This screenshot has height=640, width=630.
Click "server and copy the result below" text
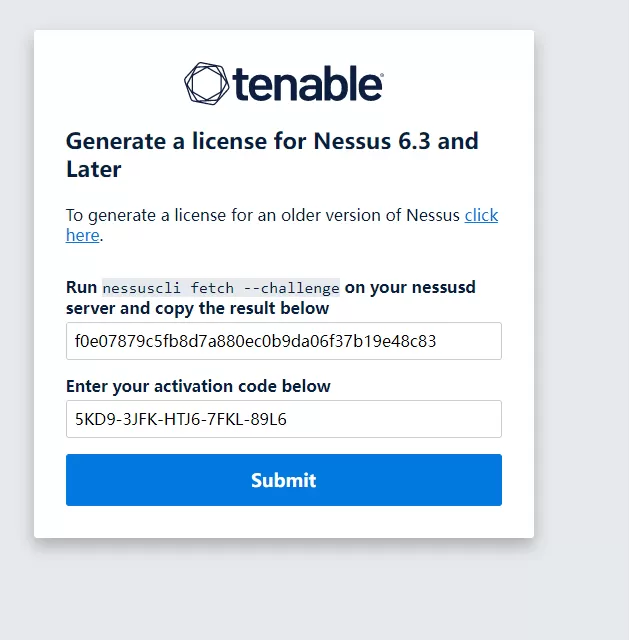point(197,309)
